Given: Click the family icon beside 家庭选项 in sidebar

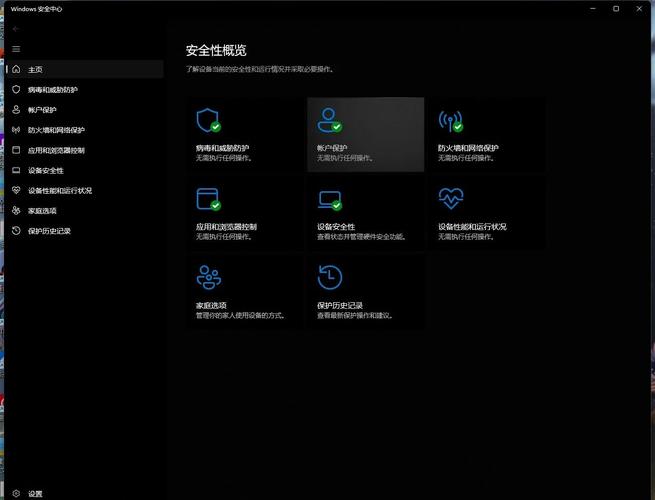Looking at the screenshot, I should point(16,210).
